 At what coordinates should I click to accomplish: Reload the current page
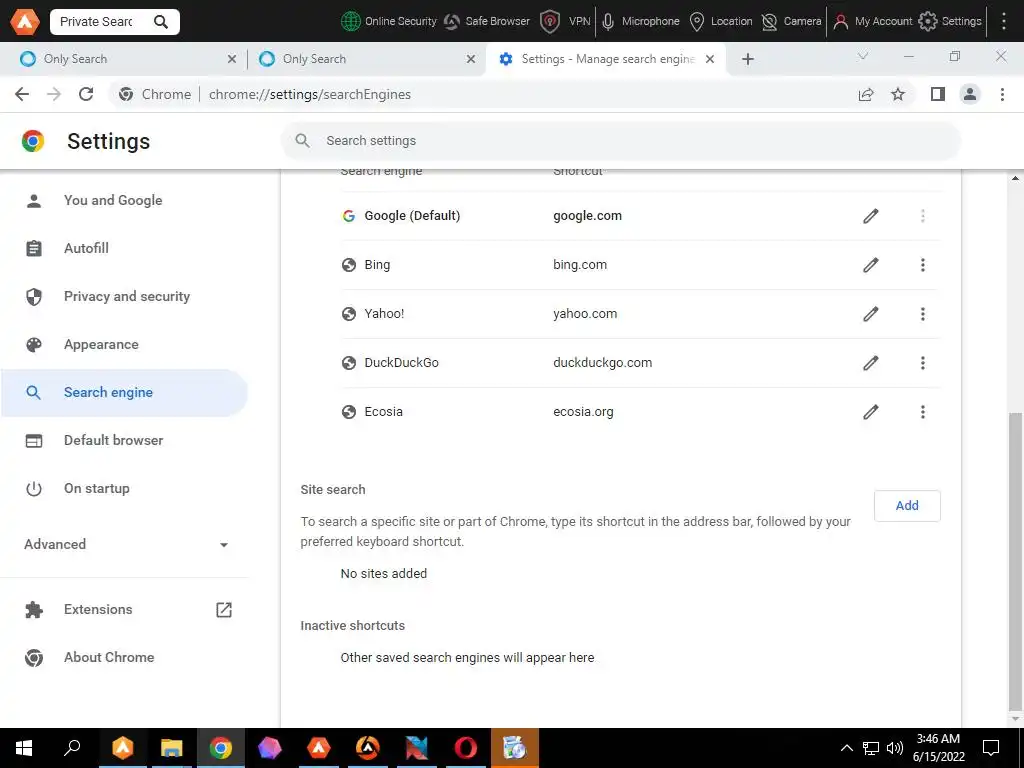[x=86, y=94]
